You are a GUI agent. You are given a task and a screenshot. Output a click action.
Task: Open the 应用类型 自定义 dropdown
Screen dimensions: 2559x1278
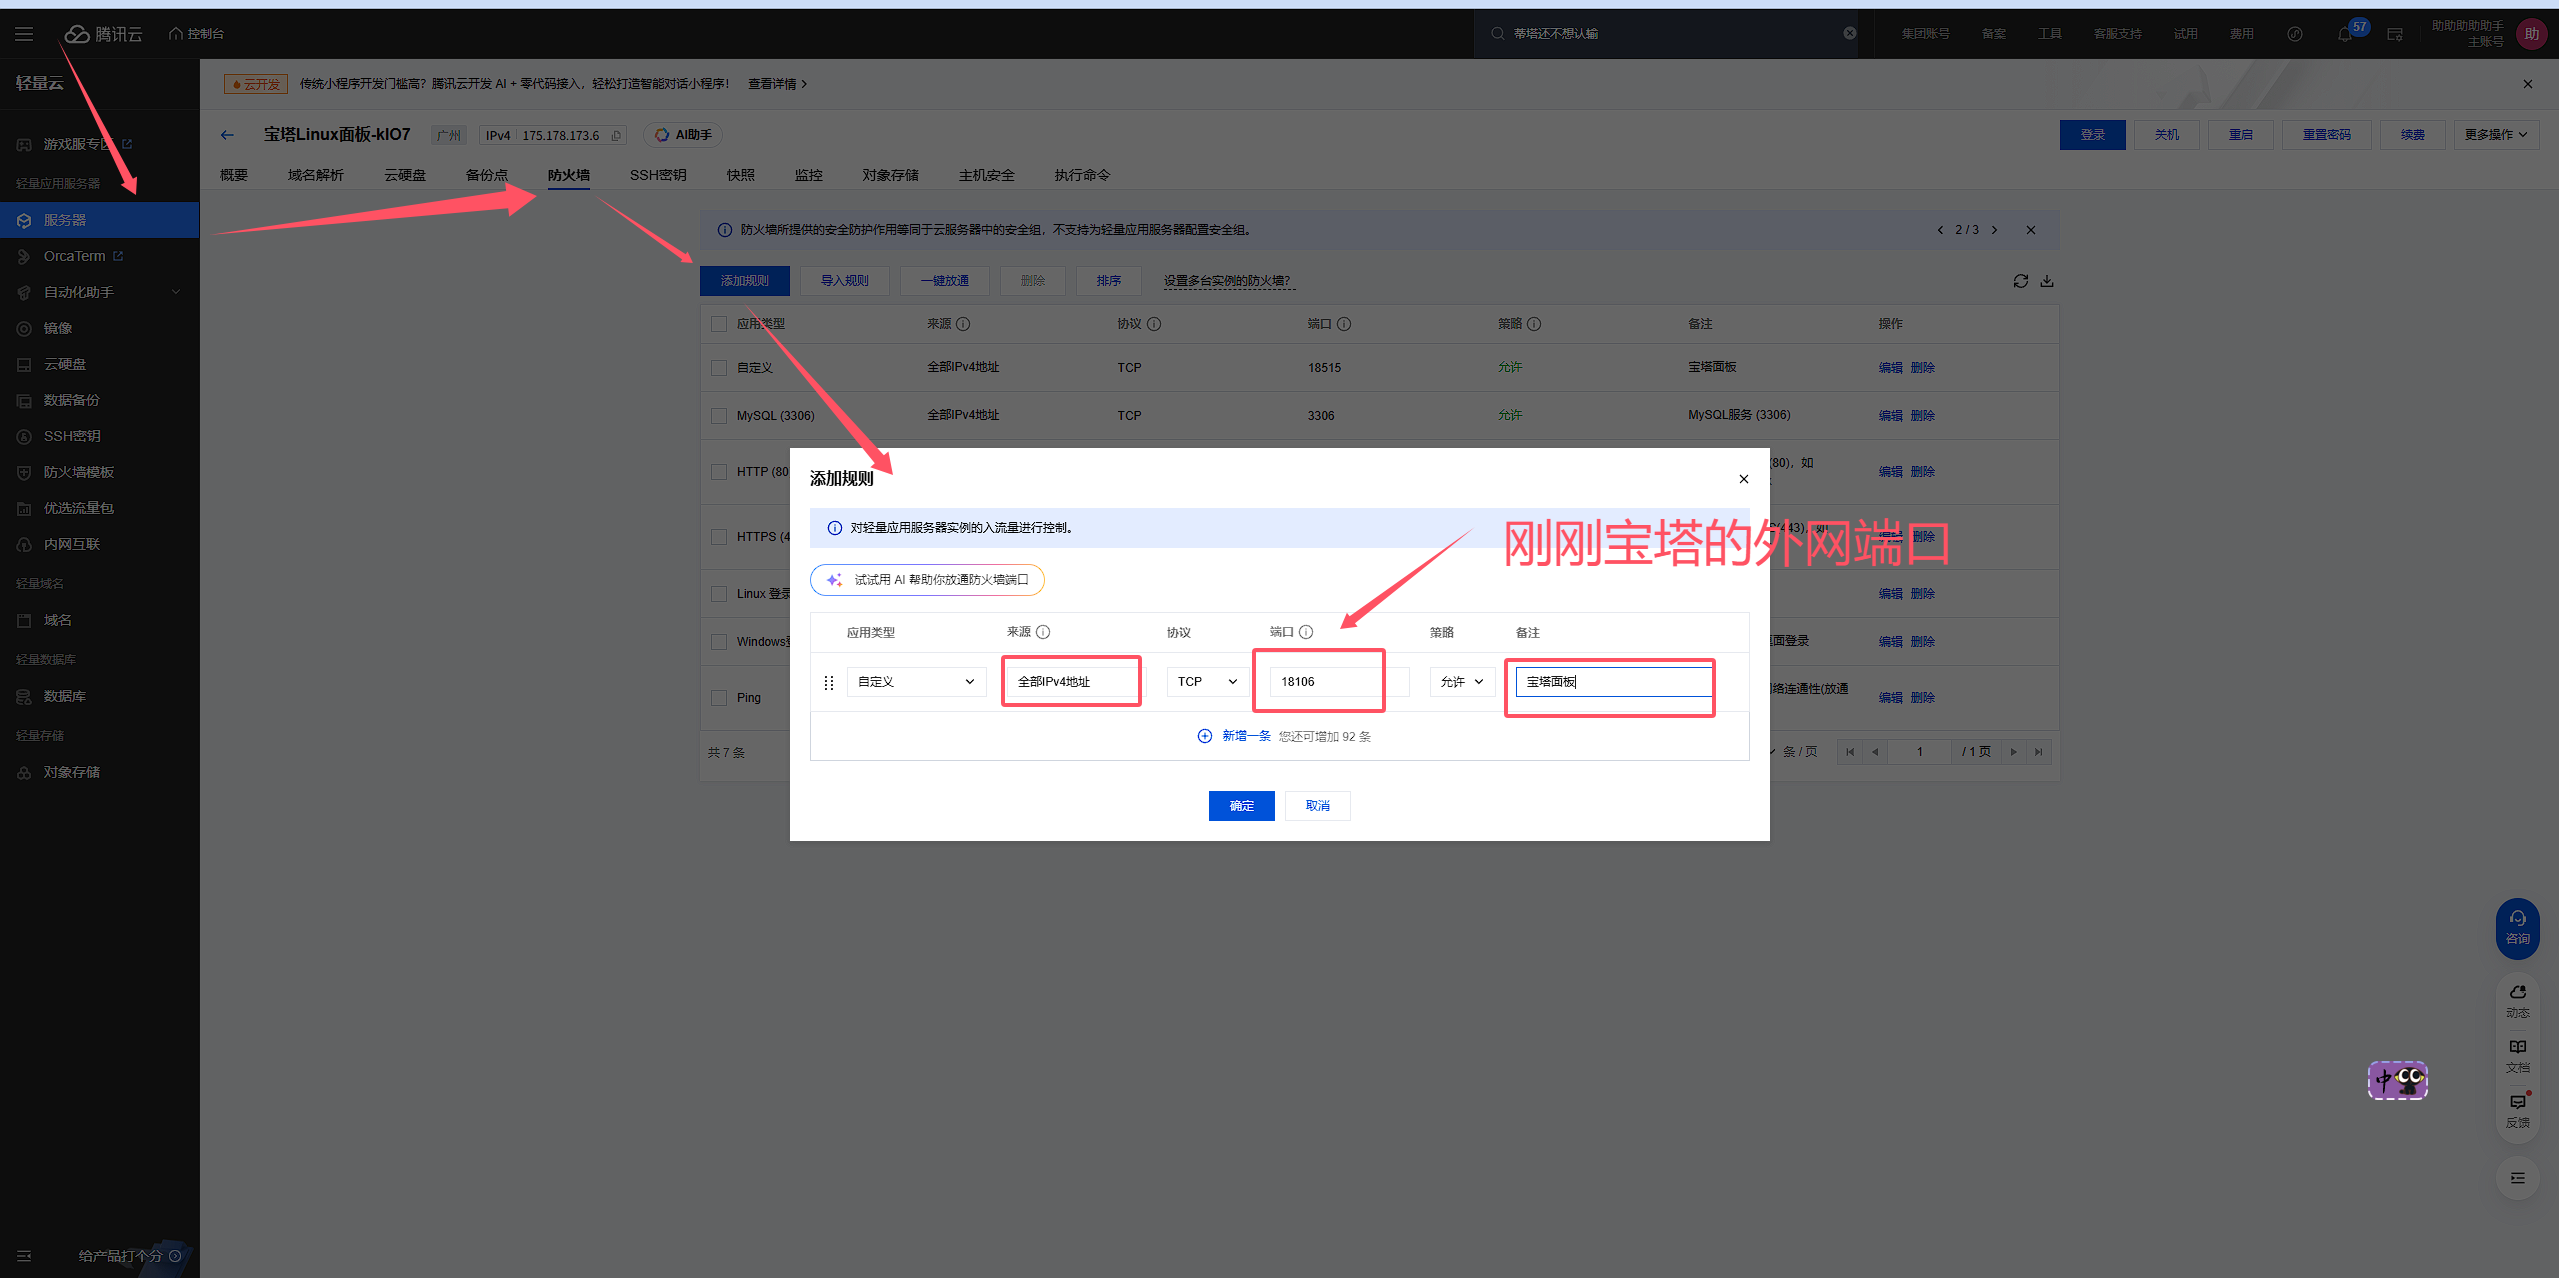click(915, 682)
